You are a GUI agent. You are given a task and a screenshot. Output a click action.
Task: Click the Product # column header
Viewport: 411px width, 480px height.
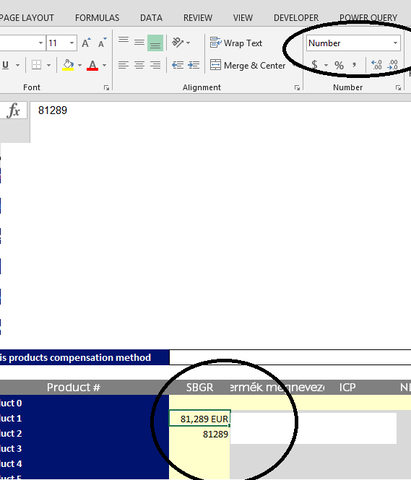[x=73, y=387]
